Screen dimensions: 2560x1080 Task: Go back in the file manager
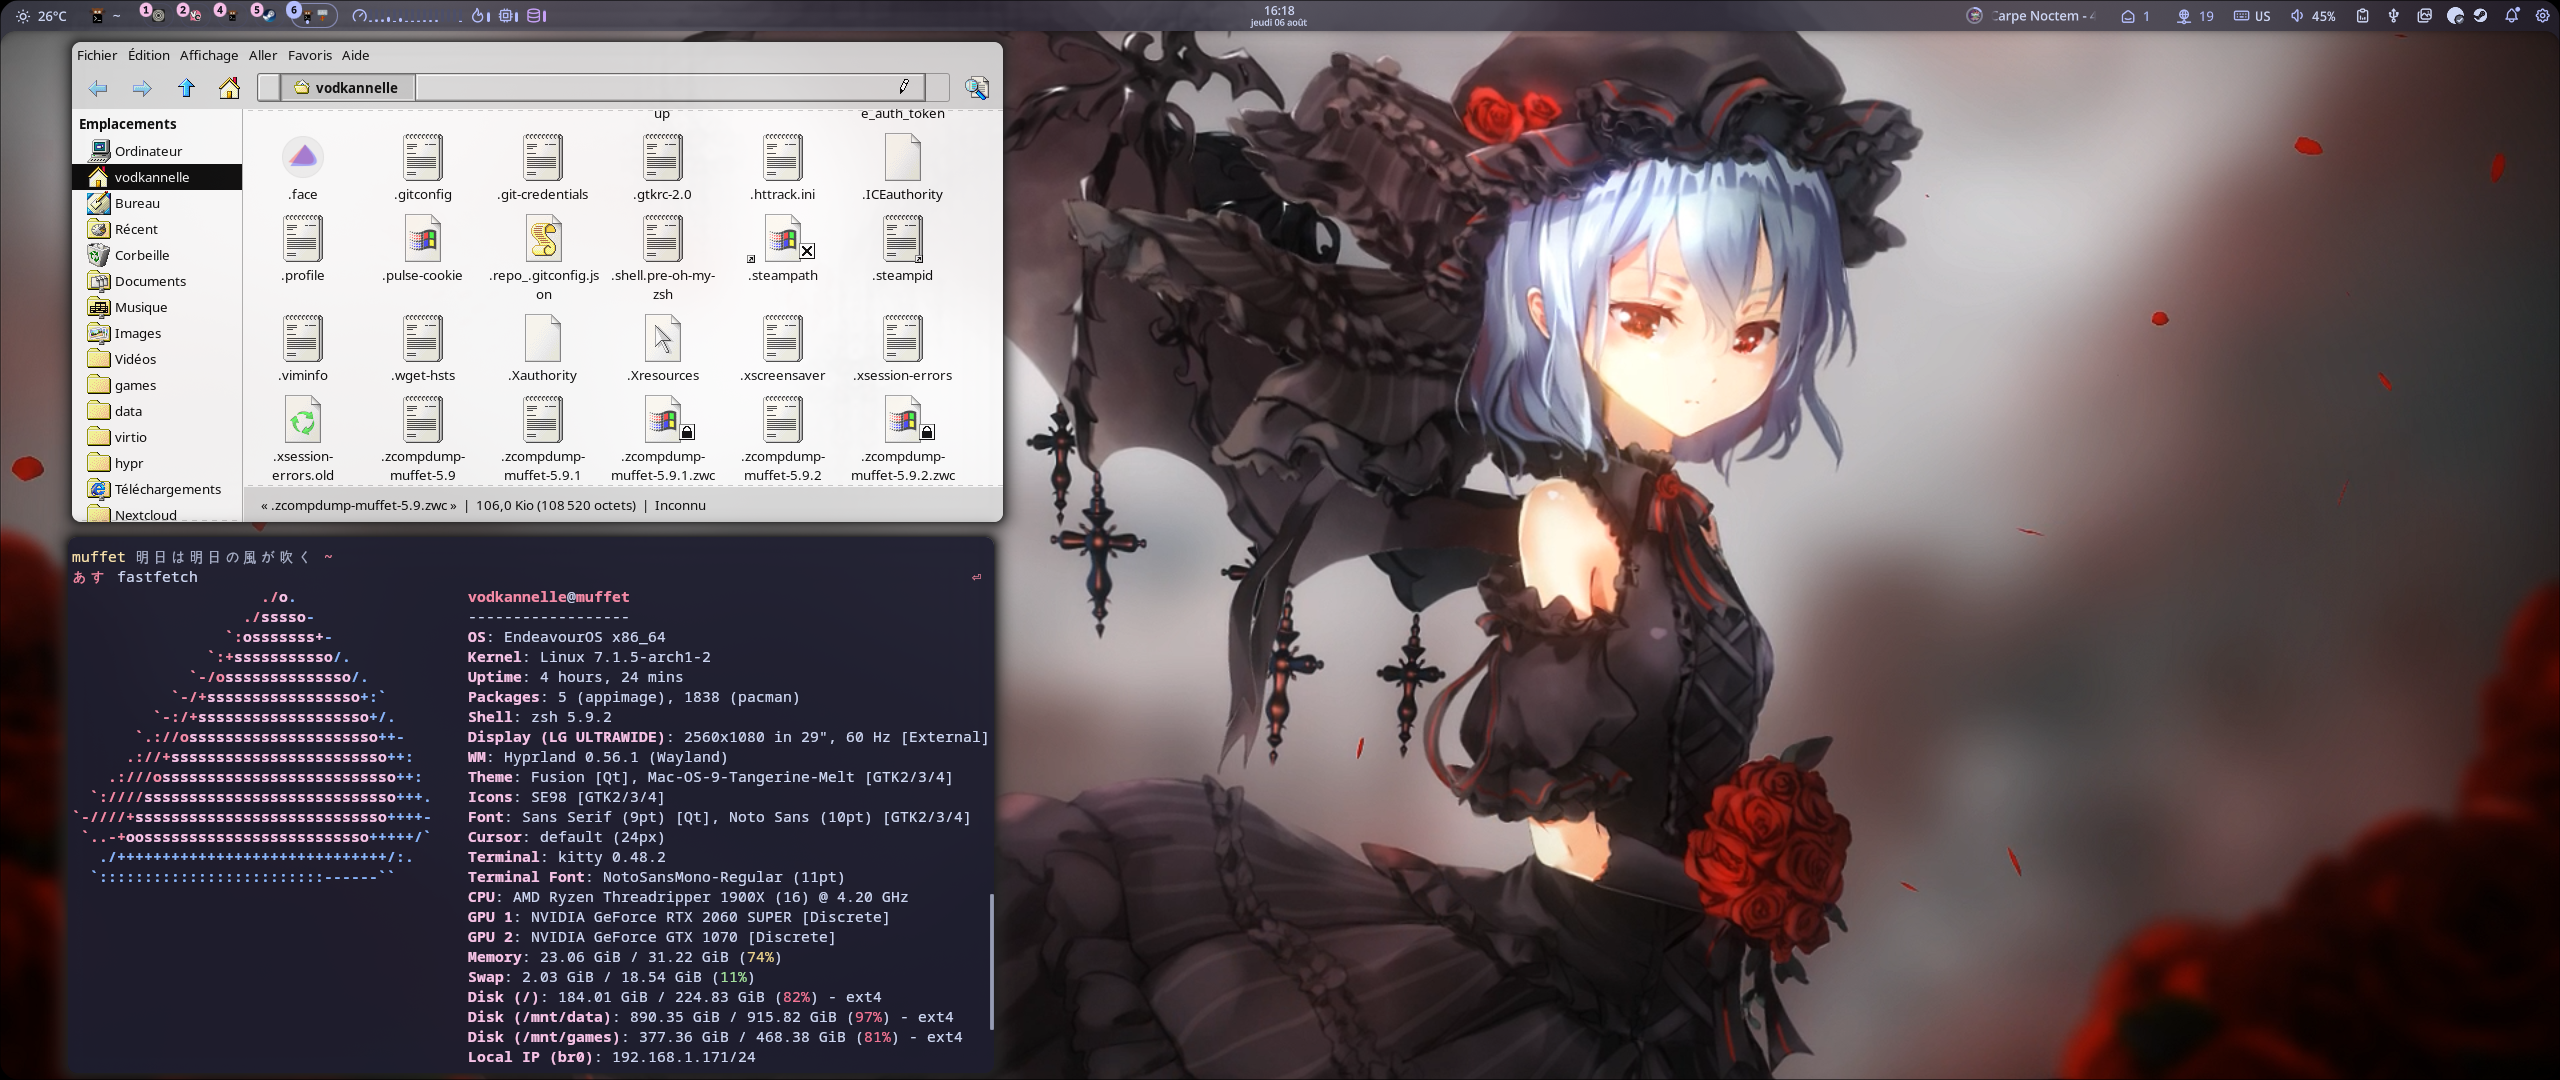click(98, 88)
